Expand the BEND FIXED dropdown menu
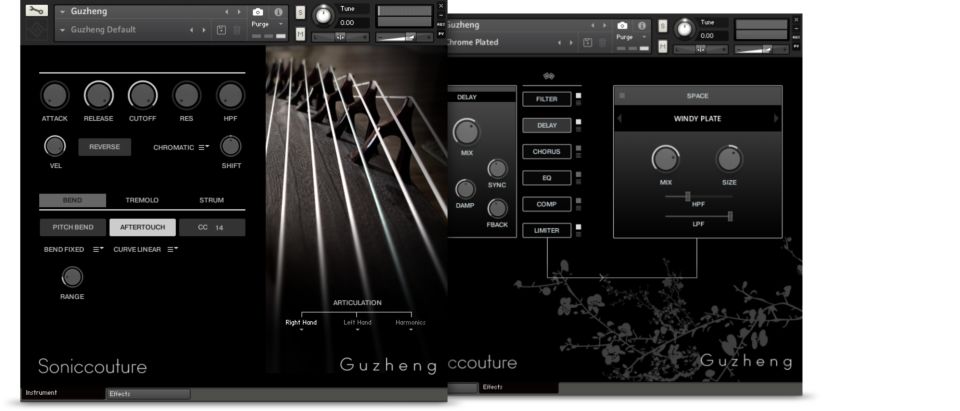 [x=99, y=249]
